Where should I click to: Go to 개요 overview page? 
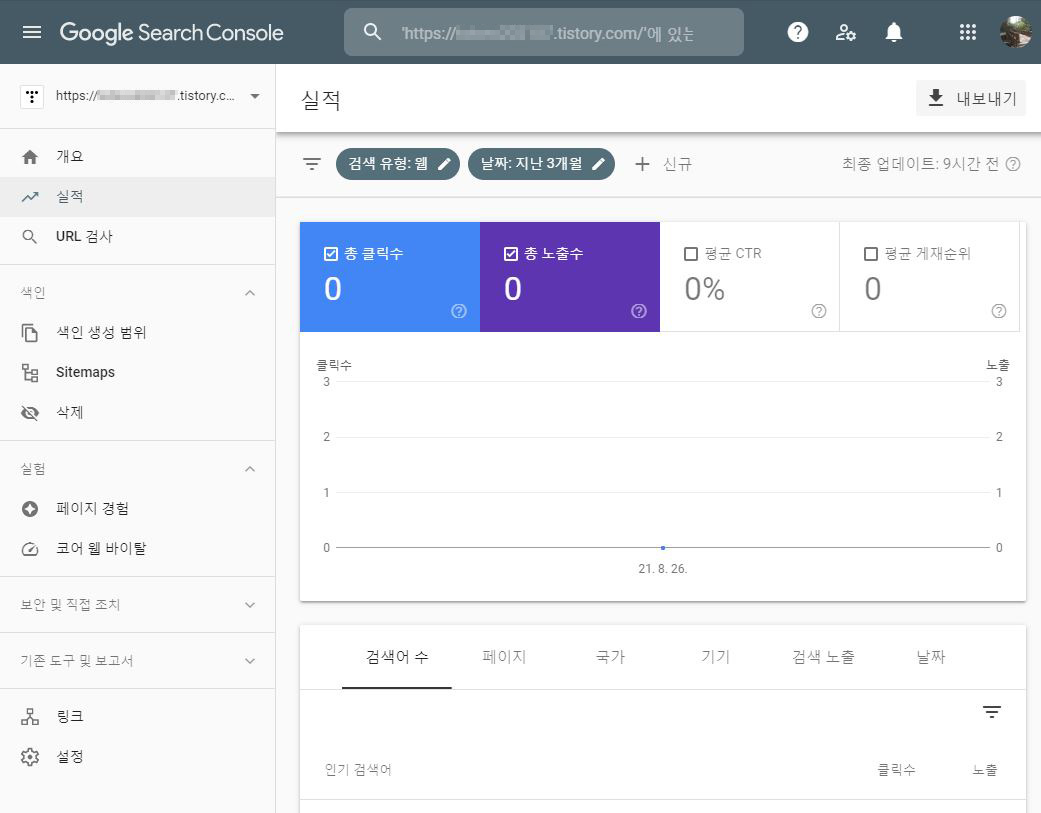137,157
